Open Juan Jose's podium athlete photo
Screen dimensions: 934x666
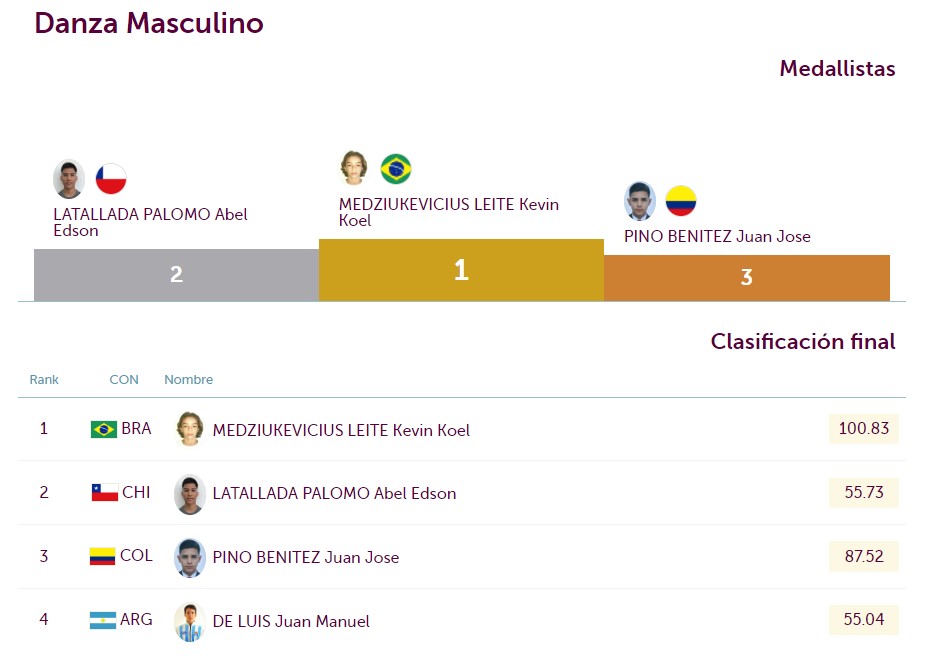tap(640, 201)
